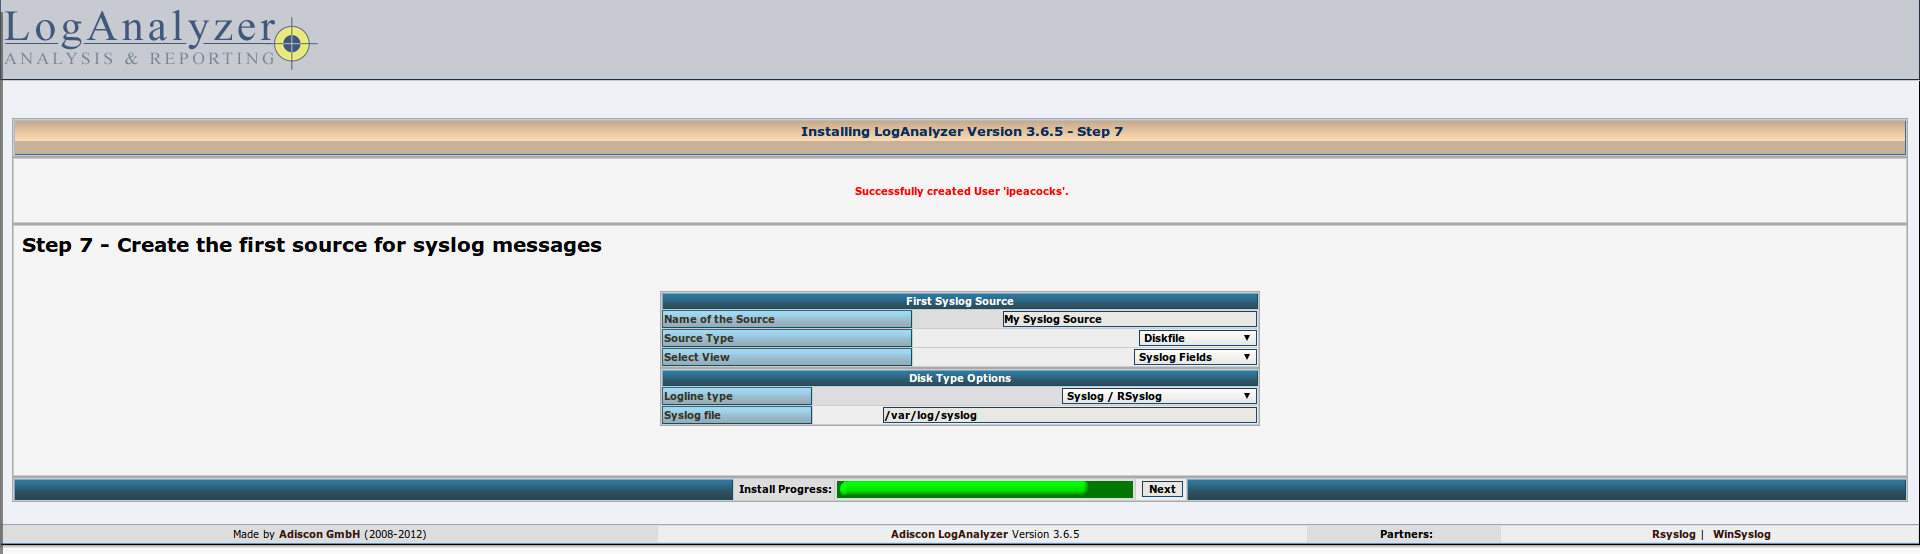The height and width of the screenshot is (554, 1920).
Task: Open the Select View dropdown
Action: click(1195, 357)
